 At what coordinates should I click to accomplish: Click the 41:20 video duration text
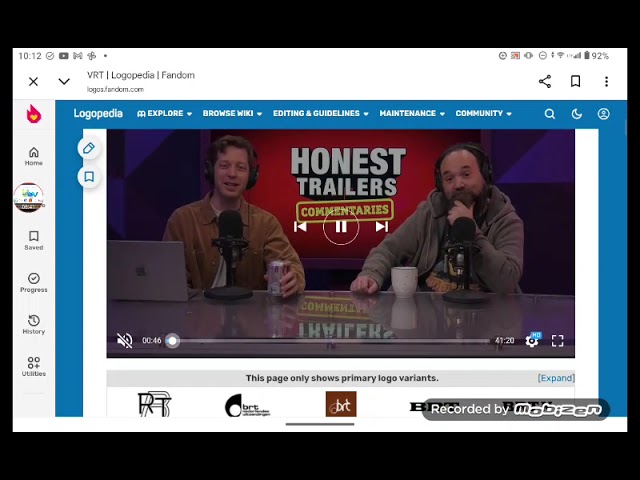tap(504, 340)
